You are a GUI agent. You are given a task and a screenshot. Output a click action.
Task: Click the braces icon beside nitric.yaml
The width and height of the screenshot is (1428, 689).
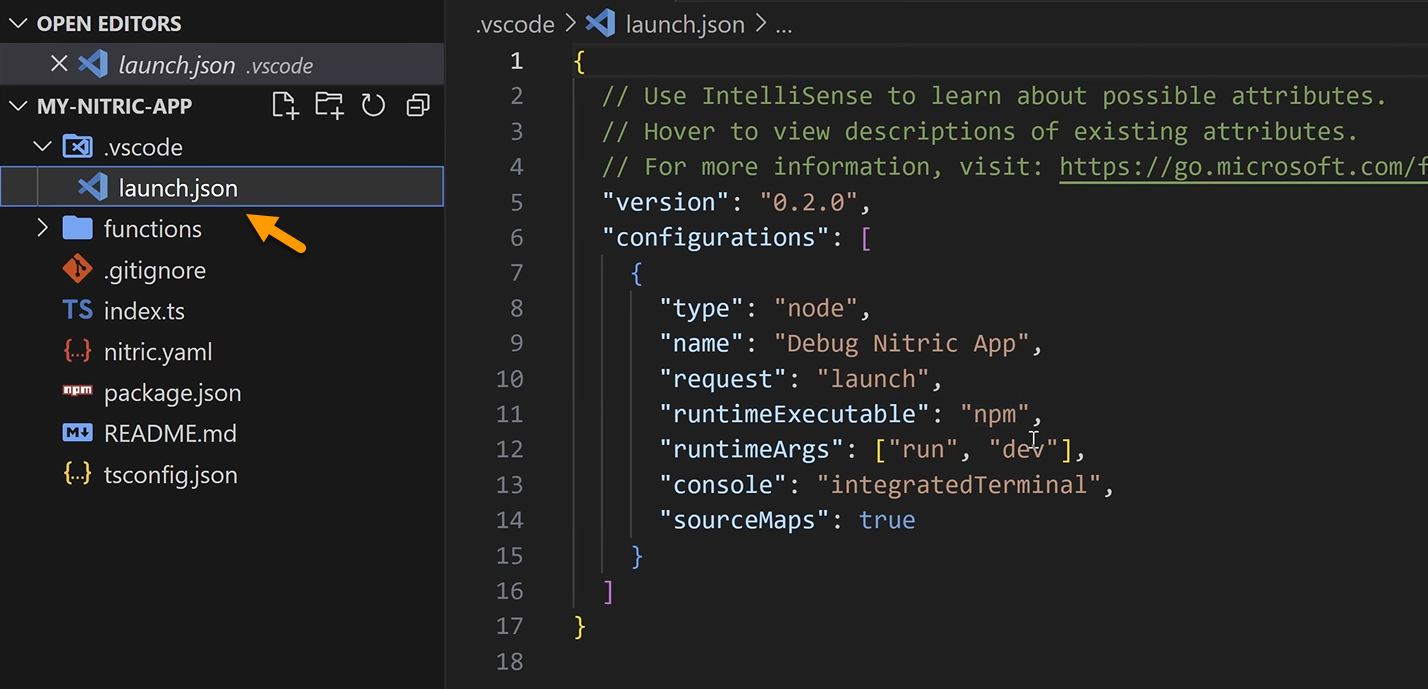coord(77,351)
